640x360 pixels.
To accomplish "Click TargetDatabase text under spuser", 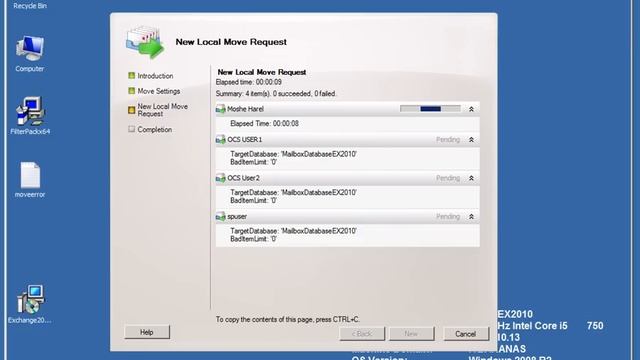I will pyautogui.click(x=293, y=231).
